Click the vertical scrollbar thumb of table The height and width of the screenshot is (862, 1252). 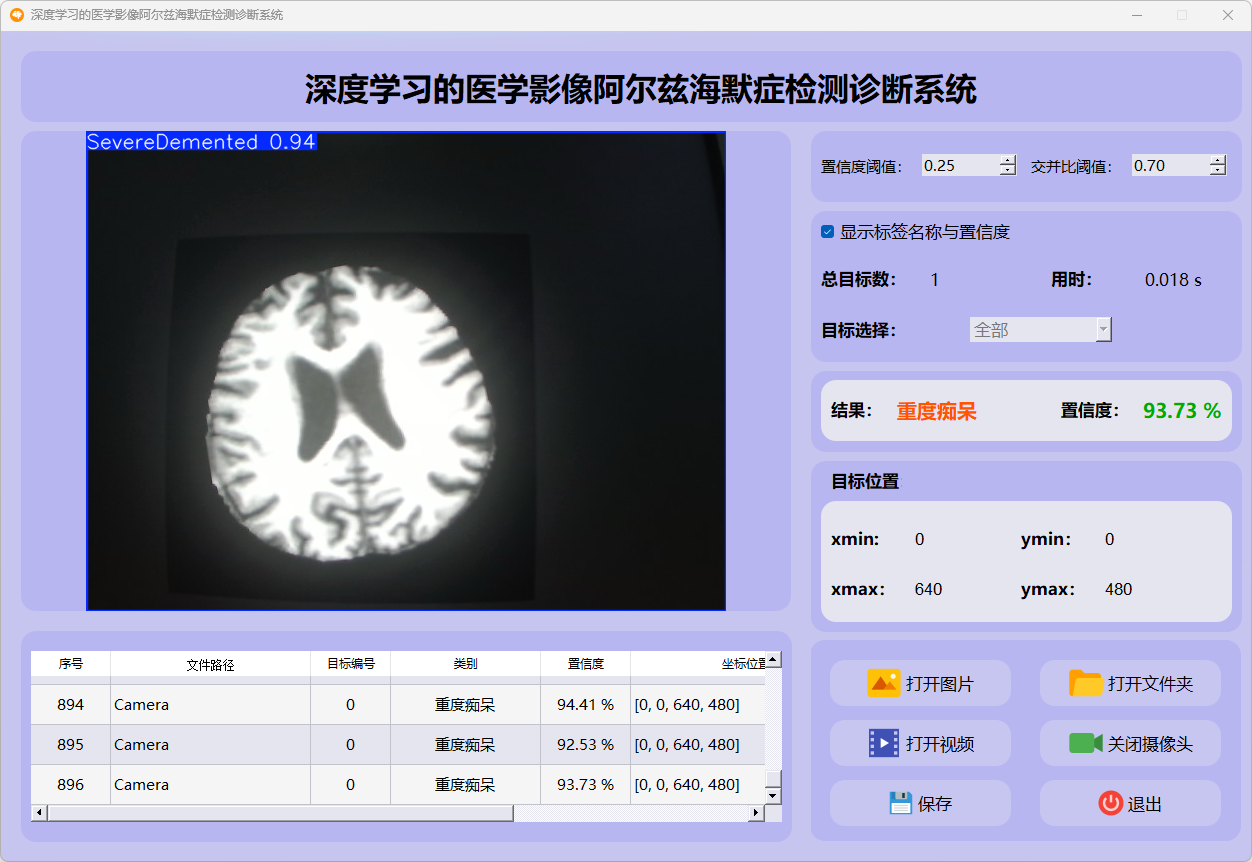point(773,780)
